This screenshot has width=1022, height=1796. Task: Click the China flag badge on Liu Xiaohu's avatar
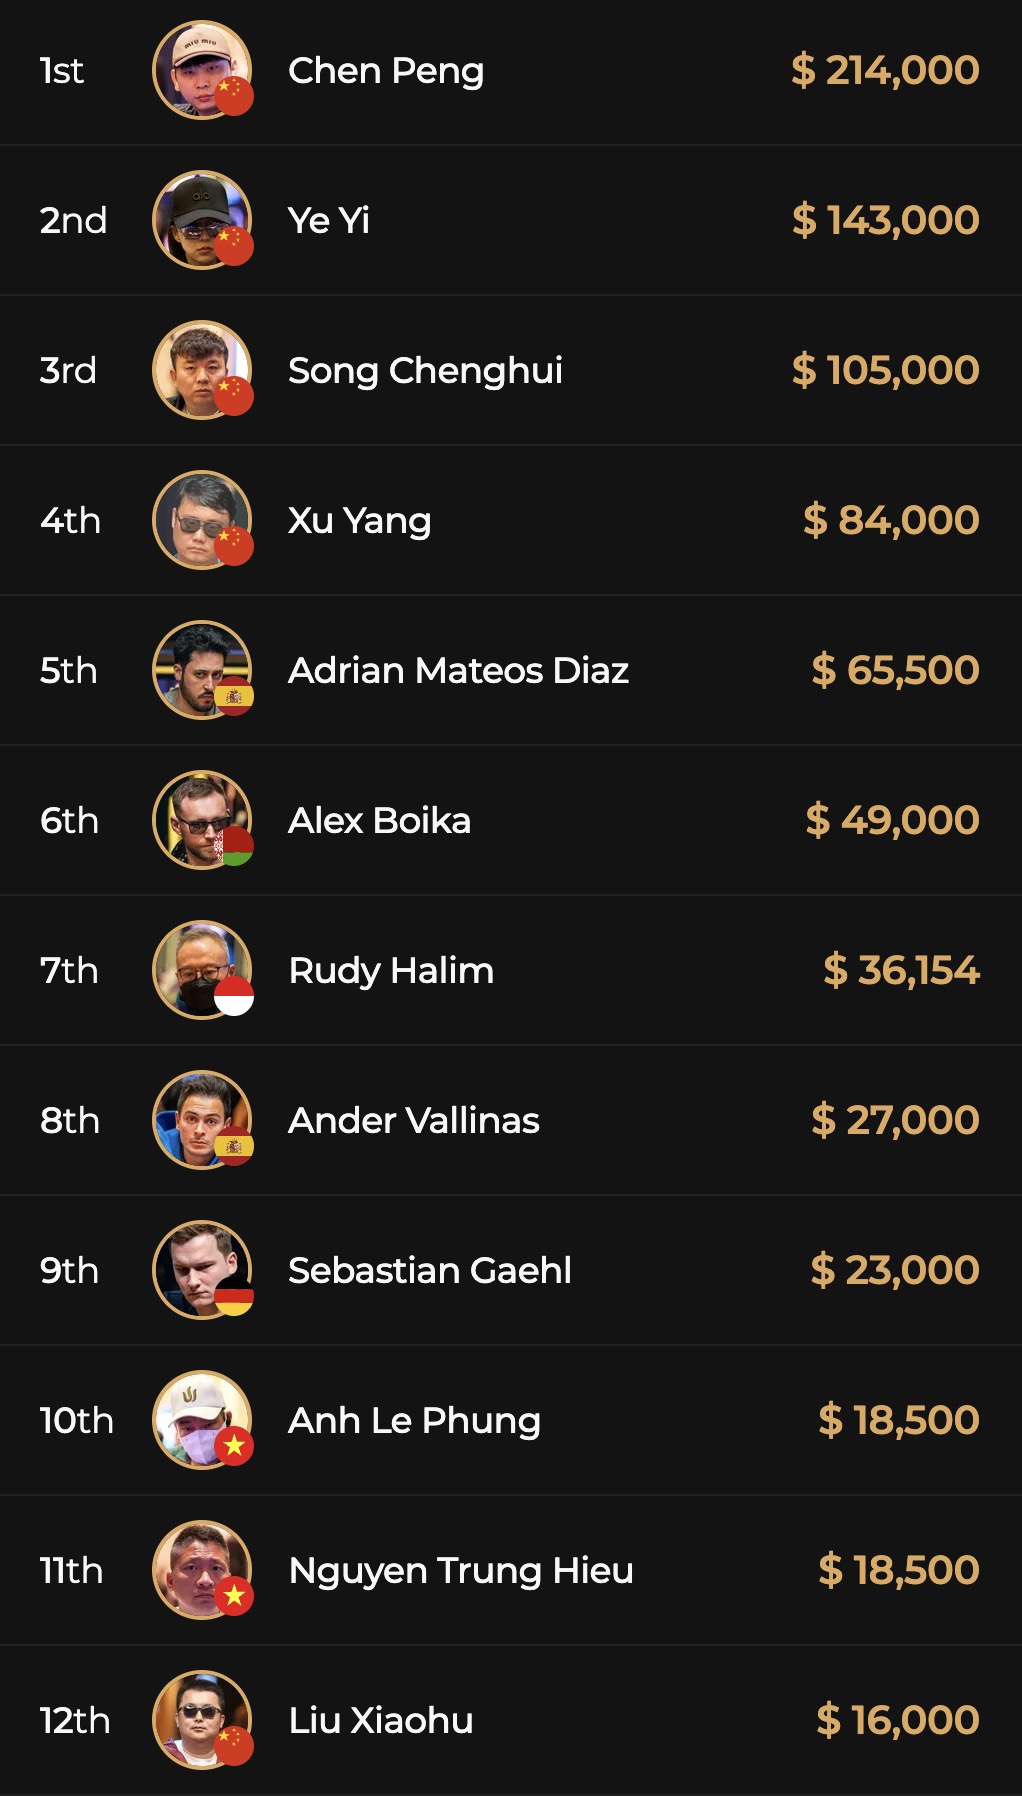(234, 1746)
